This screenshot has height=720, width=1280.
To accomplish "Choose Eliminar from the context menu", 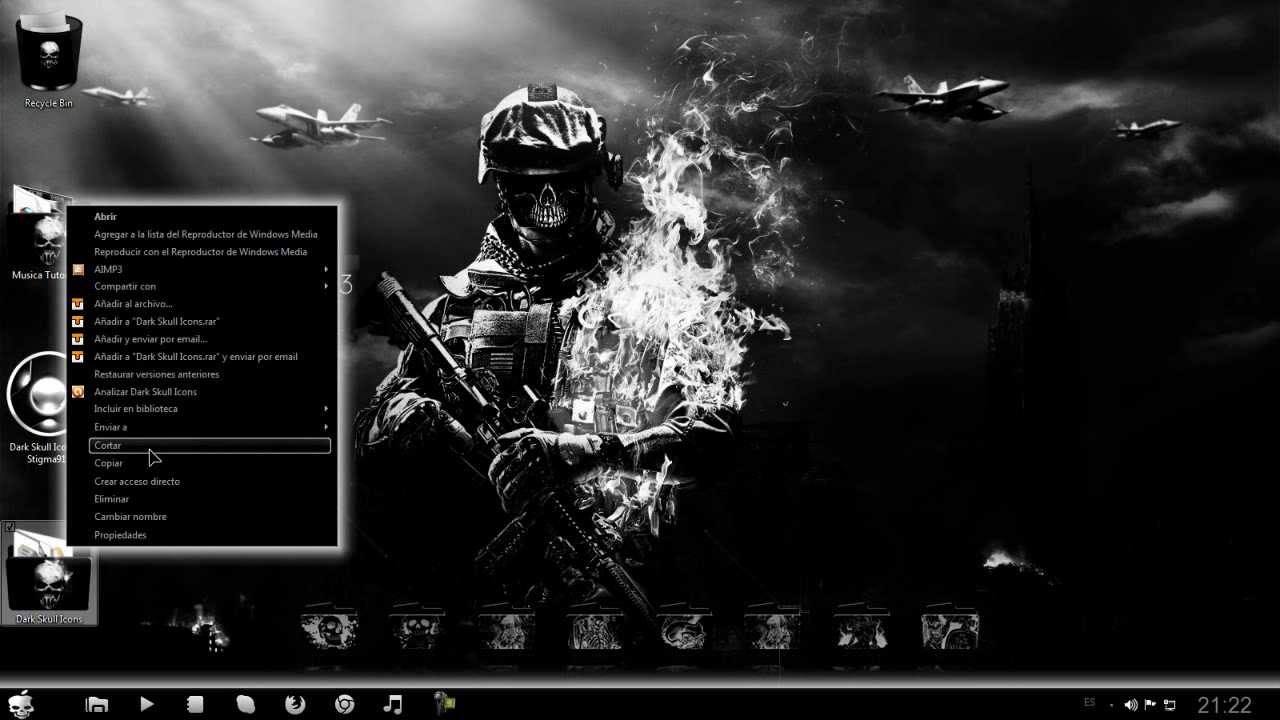I will (111, 499).
